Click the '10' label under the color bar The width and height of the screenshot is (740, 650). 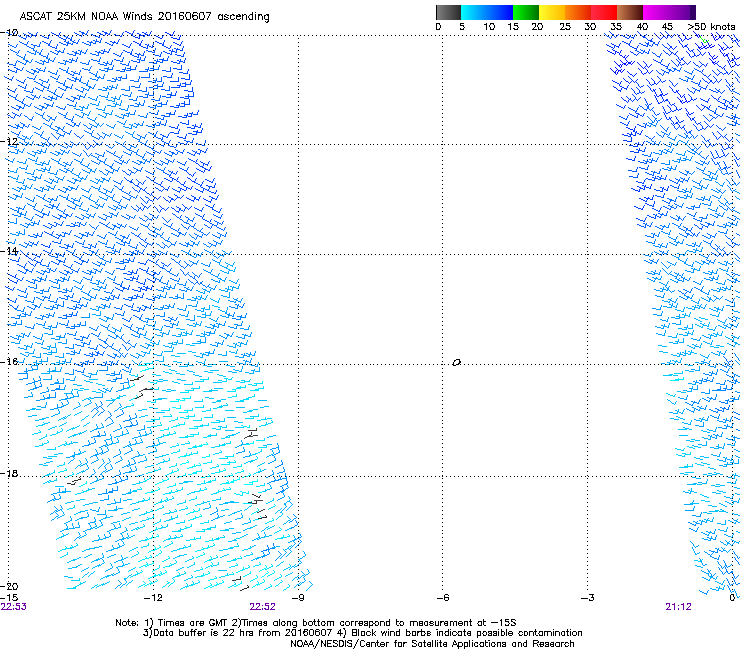click(x=489, y=27)
